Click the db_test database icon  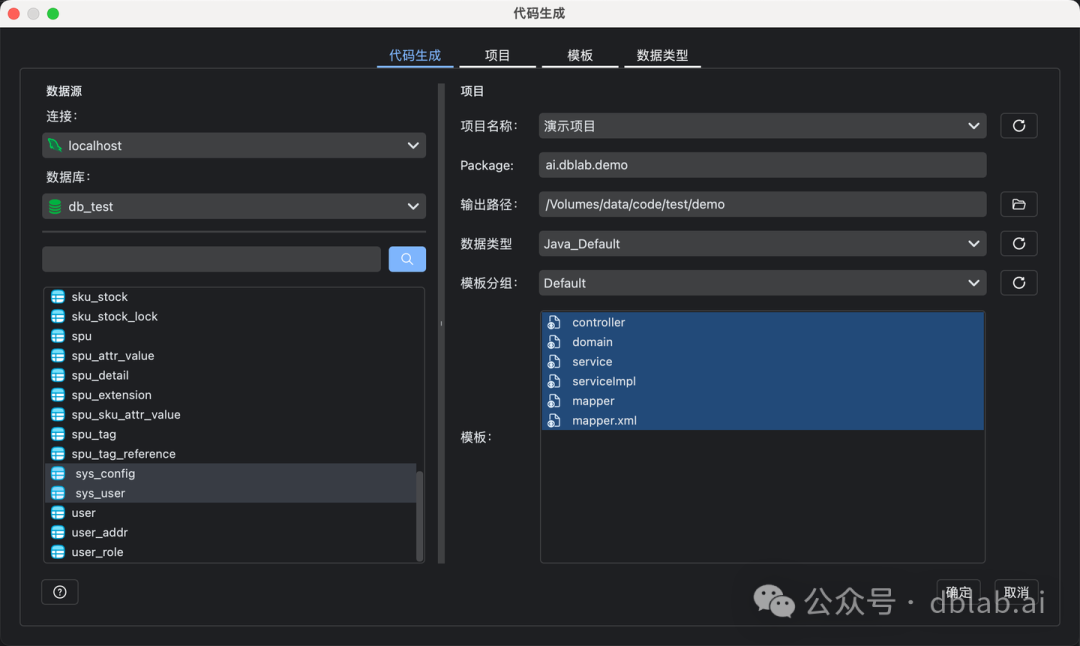(x=55, y=207)
